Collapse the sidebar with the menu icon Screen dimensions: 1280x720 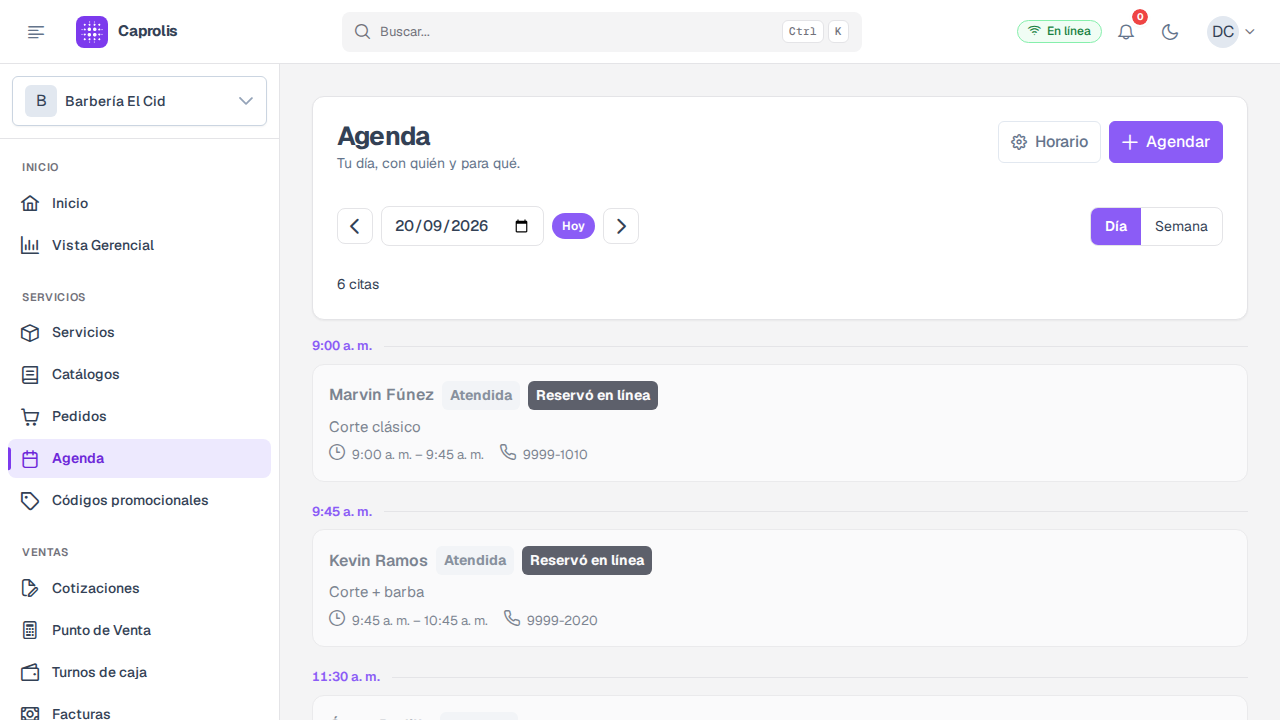36,32
